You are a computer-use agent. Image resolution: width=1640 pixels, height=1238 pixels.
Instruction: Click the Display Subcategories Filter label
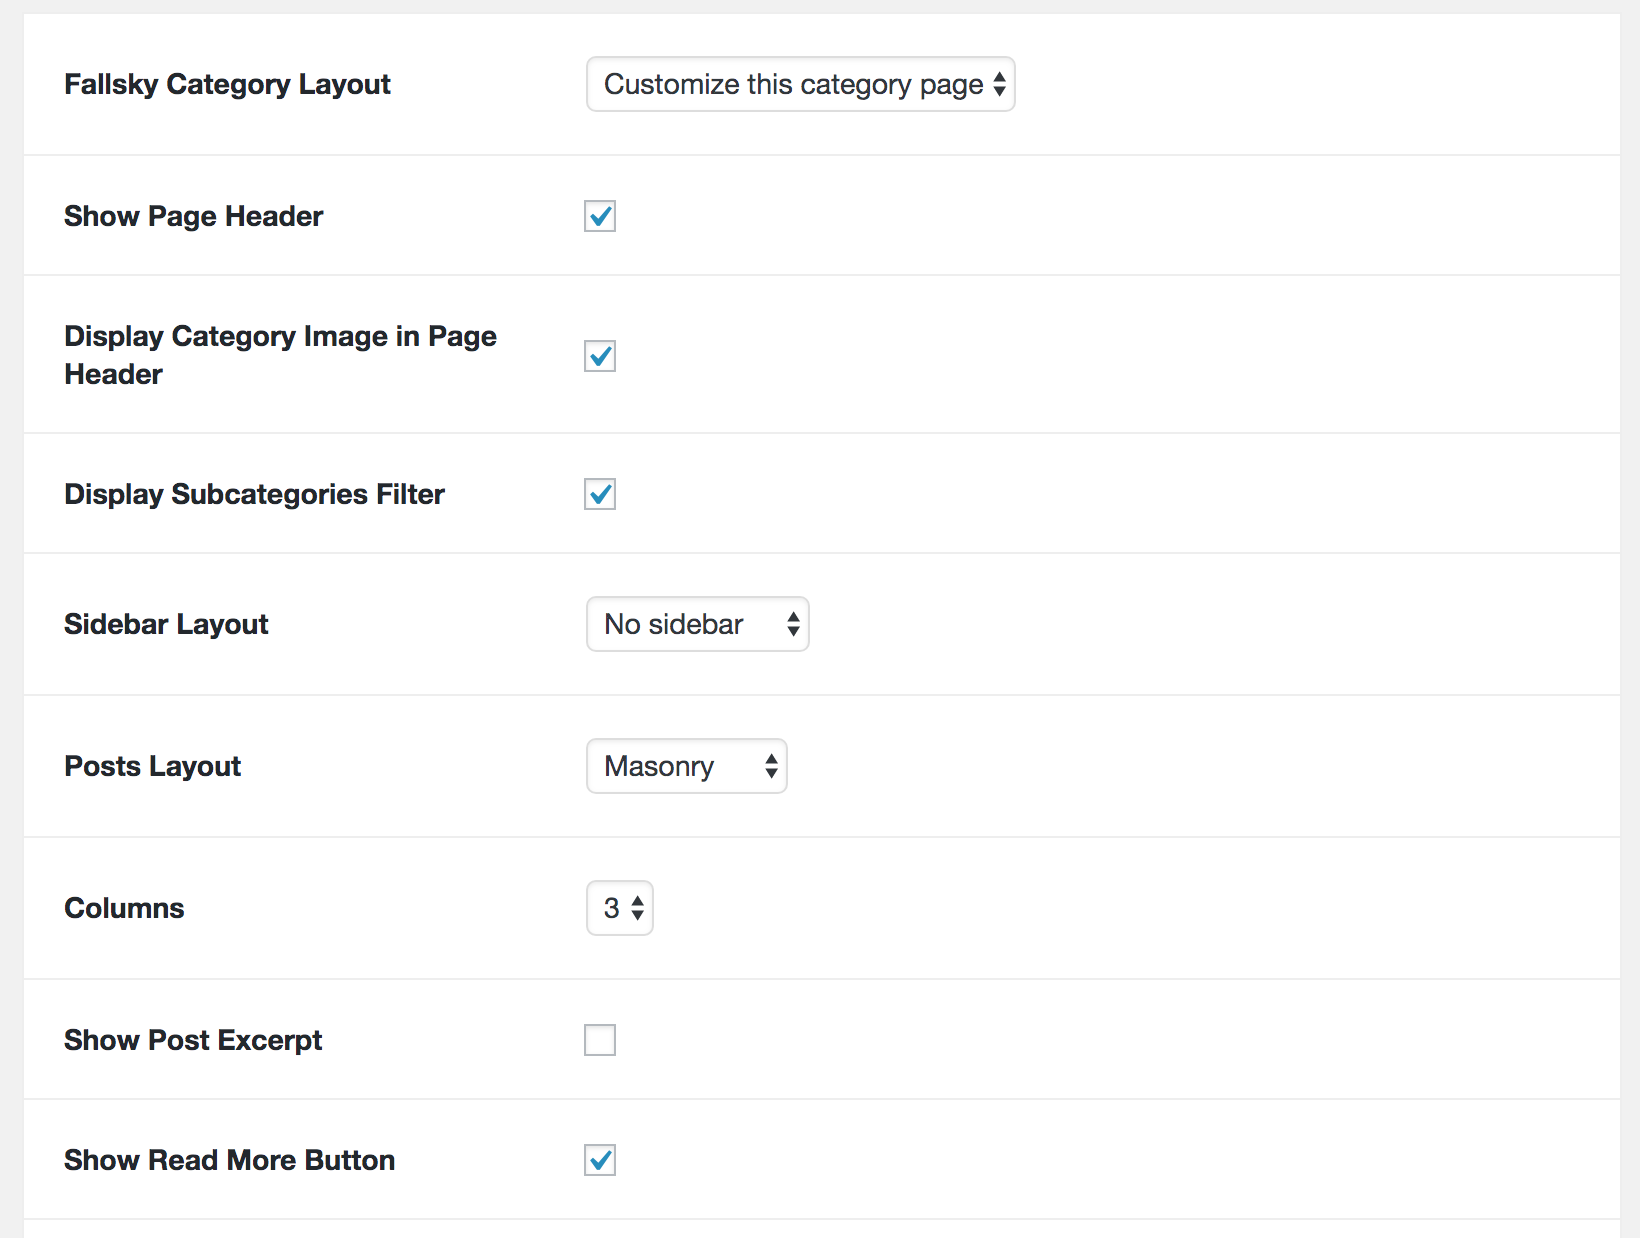click(x=254, y=493)
